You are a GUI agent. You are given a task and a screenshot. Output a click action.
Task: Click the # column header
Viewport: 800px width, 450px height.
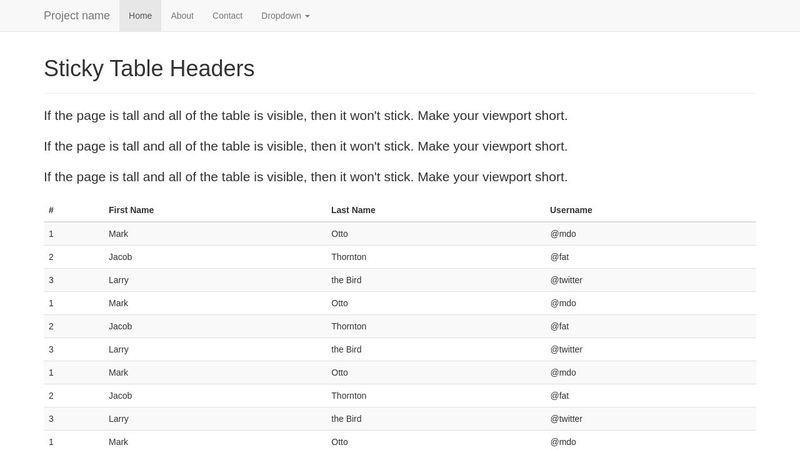(x=51, y=210)
